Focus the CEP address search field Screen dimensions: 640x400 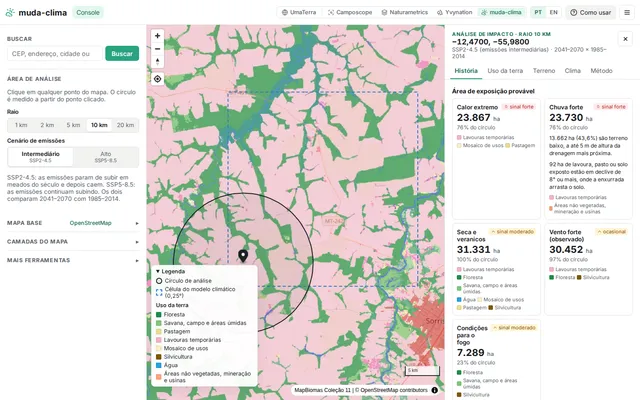54,53
